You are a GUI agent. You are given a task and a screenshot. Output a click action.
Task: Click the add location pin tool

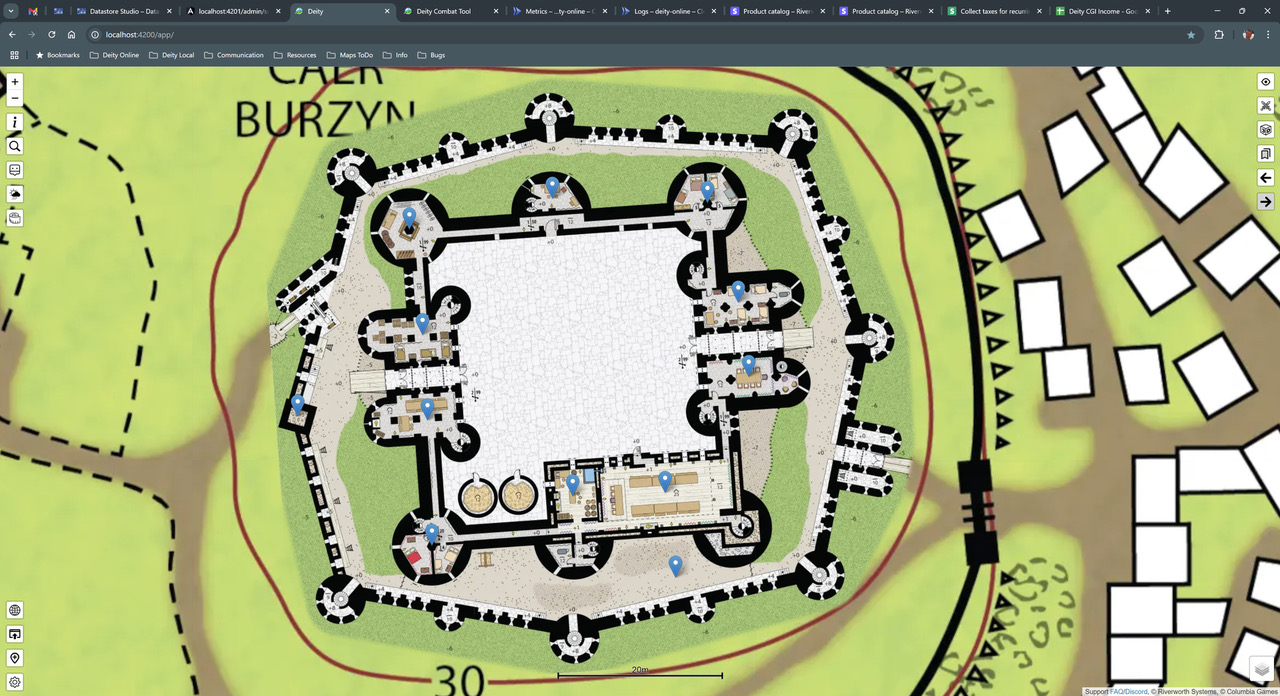pos(15,658)
